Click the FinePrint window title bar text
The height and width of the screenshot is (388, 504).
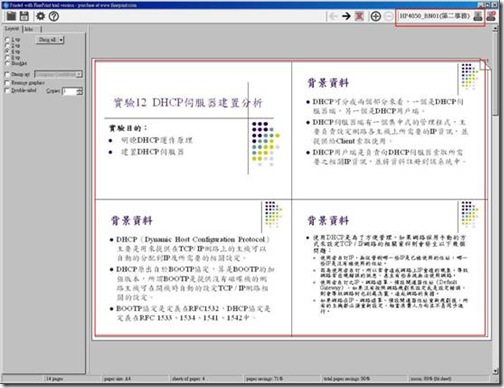tap(73, 5)
